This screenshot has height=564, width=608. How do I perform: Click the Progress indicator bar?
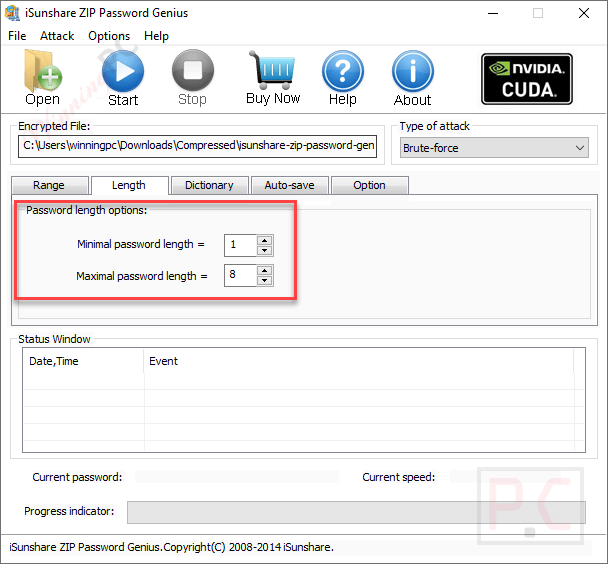tap(356, 512)
